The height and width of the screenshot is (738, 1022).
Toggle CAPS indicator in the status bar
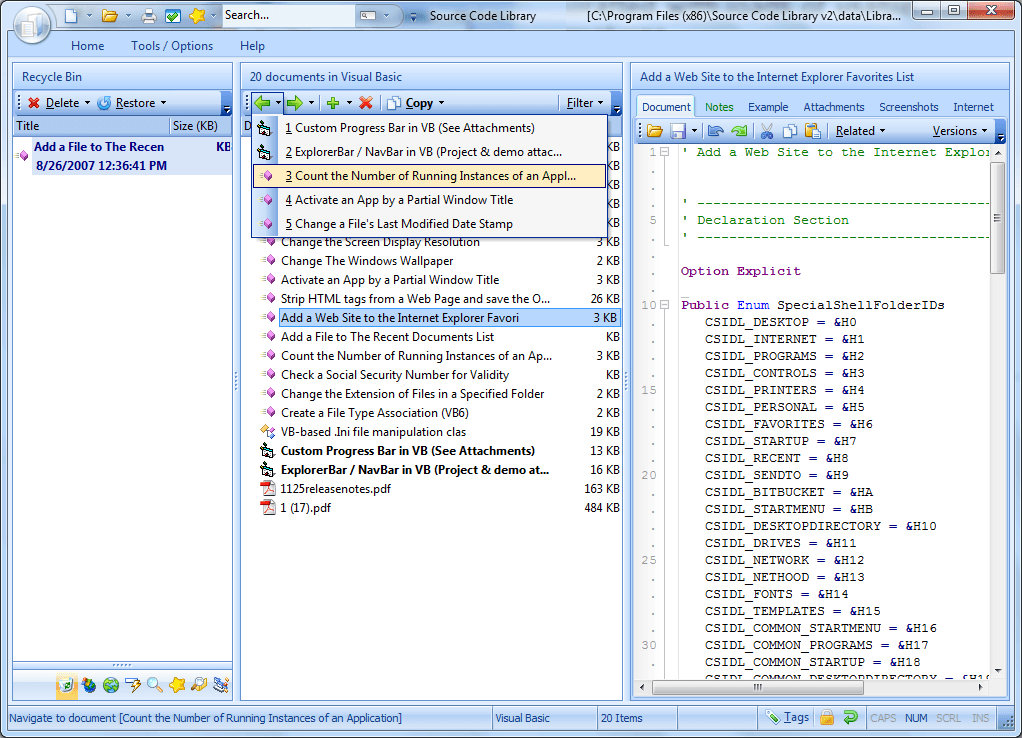(x=883, y=718)
